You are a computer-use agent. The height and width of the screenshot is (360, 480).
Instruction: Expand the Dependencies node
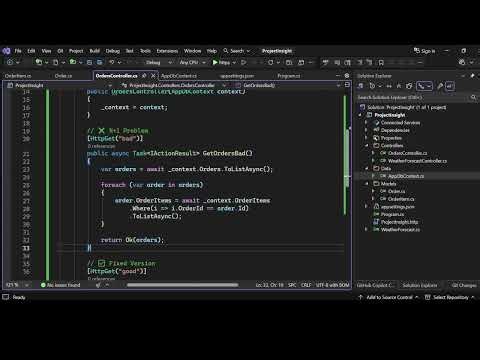coord(366,130)
